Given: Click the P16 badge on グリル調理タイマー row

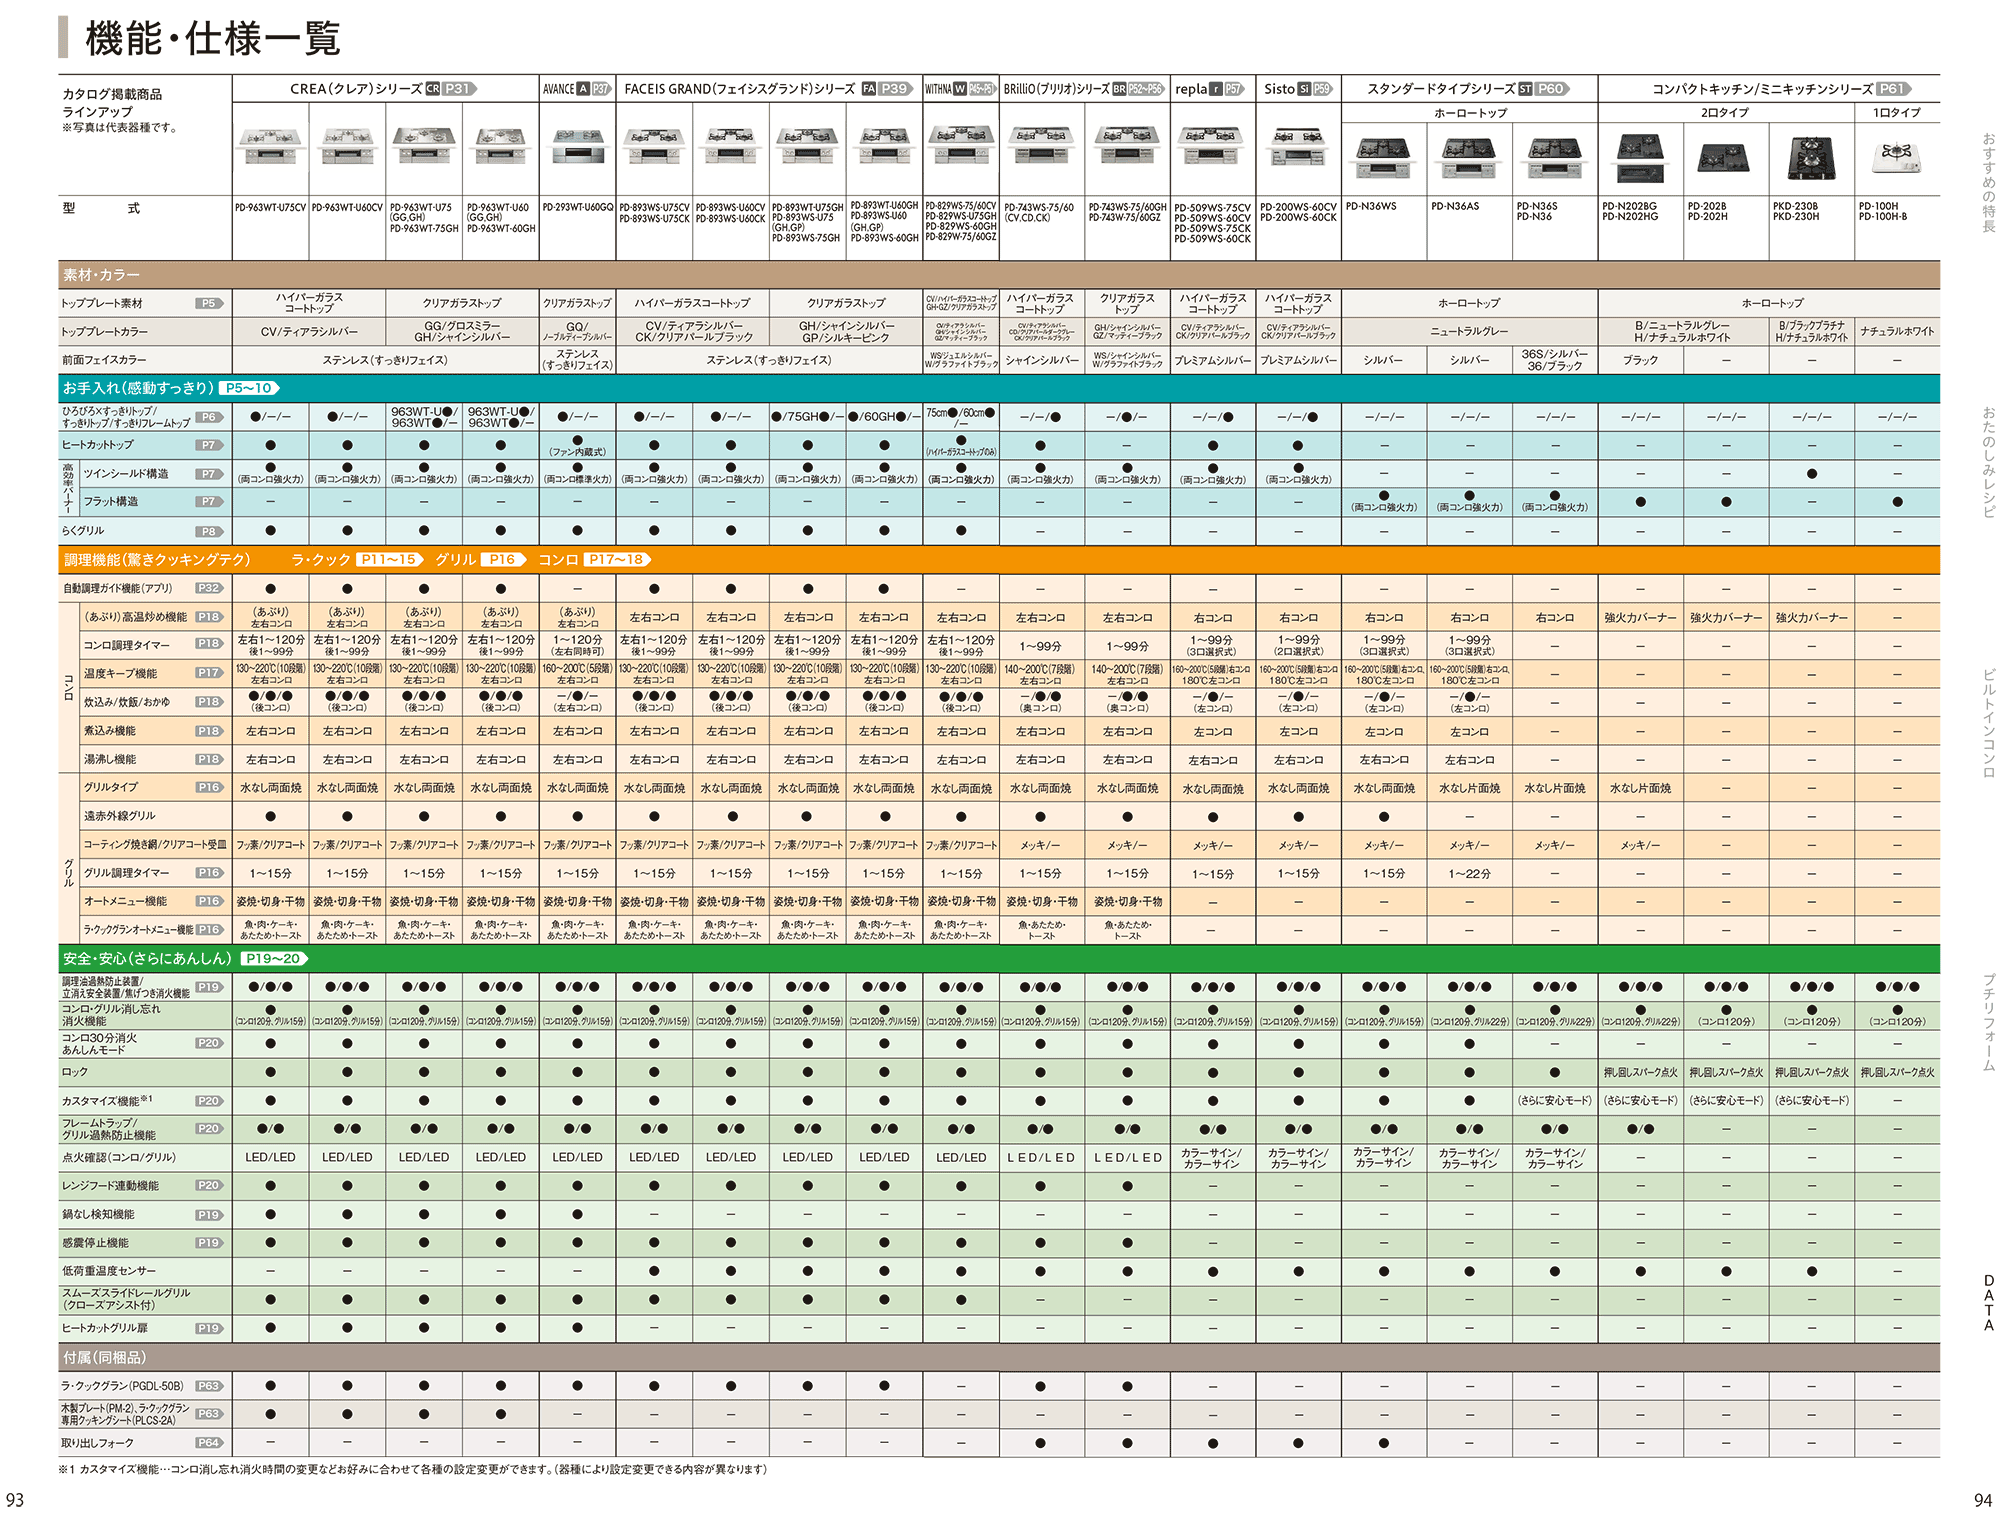Looking at the screenshot, I should [209, 873].
